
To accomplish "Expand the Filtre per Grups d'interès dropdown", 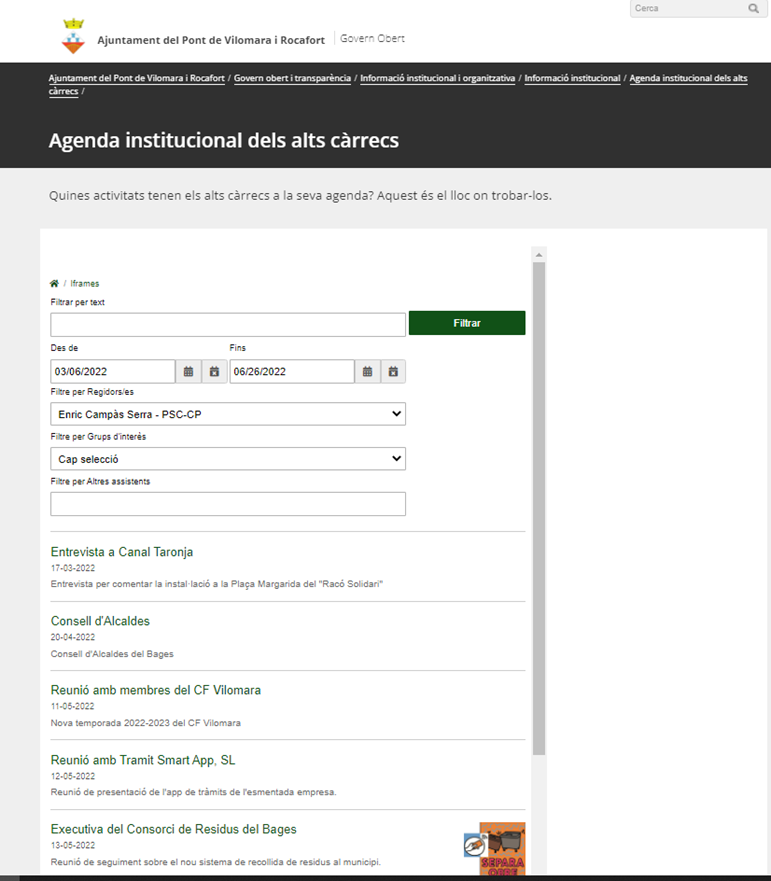I will point(228,459).
